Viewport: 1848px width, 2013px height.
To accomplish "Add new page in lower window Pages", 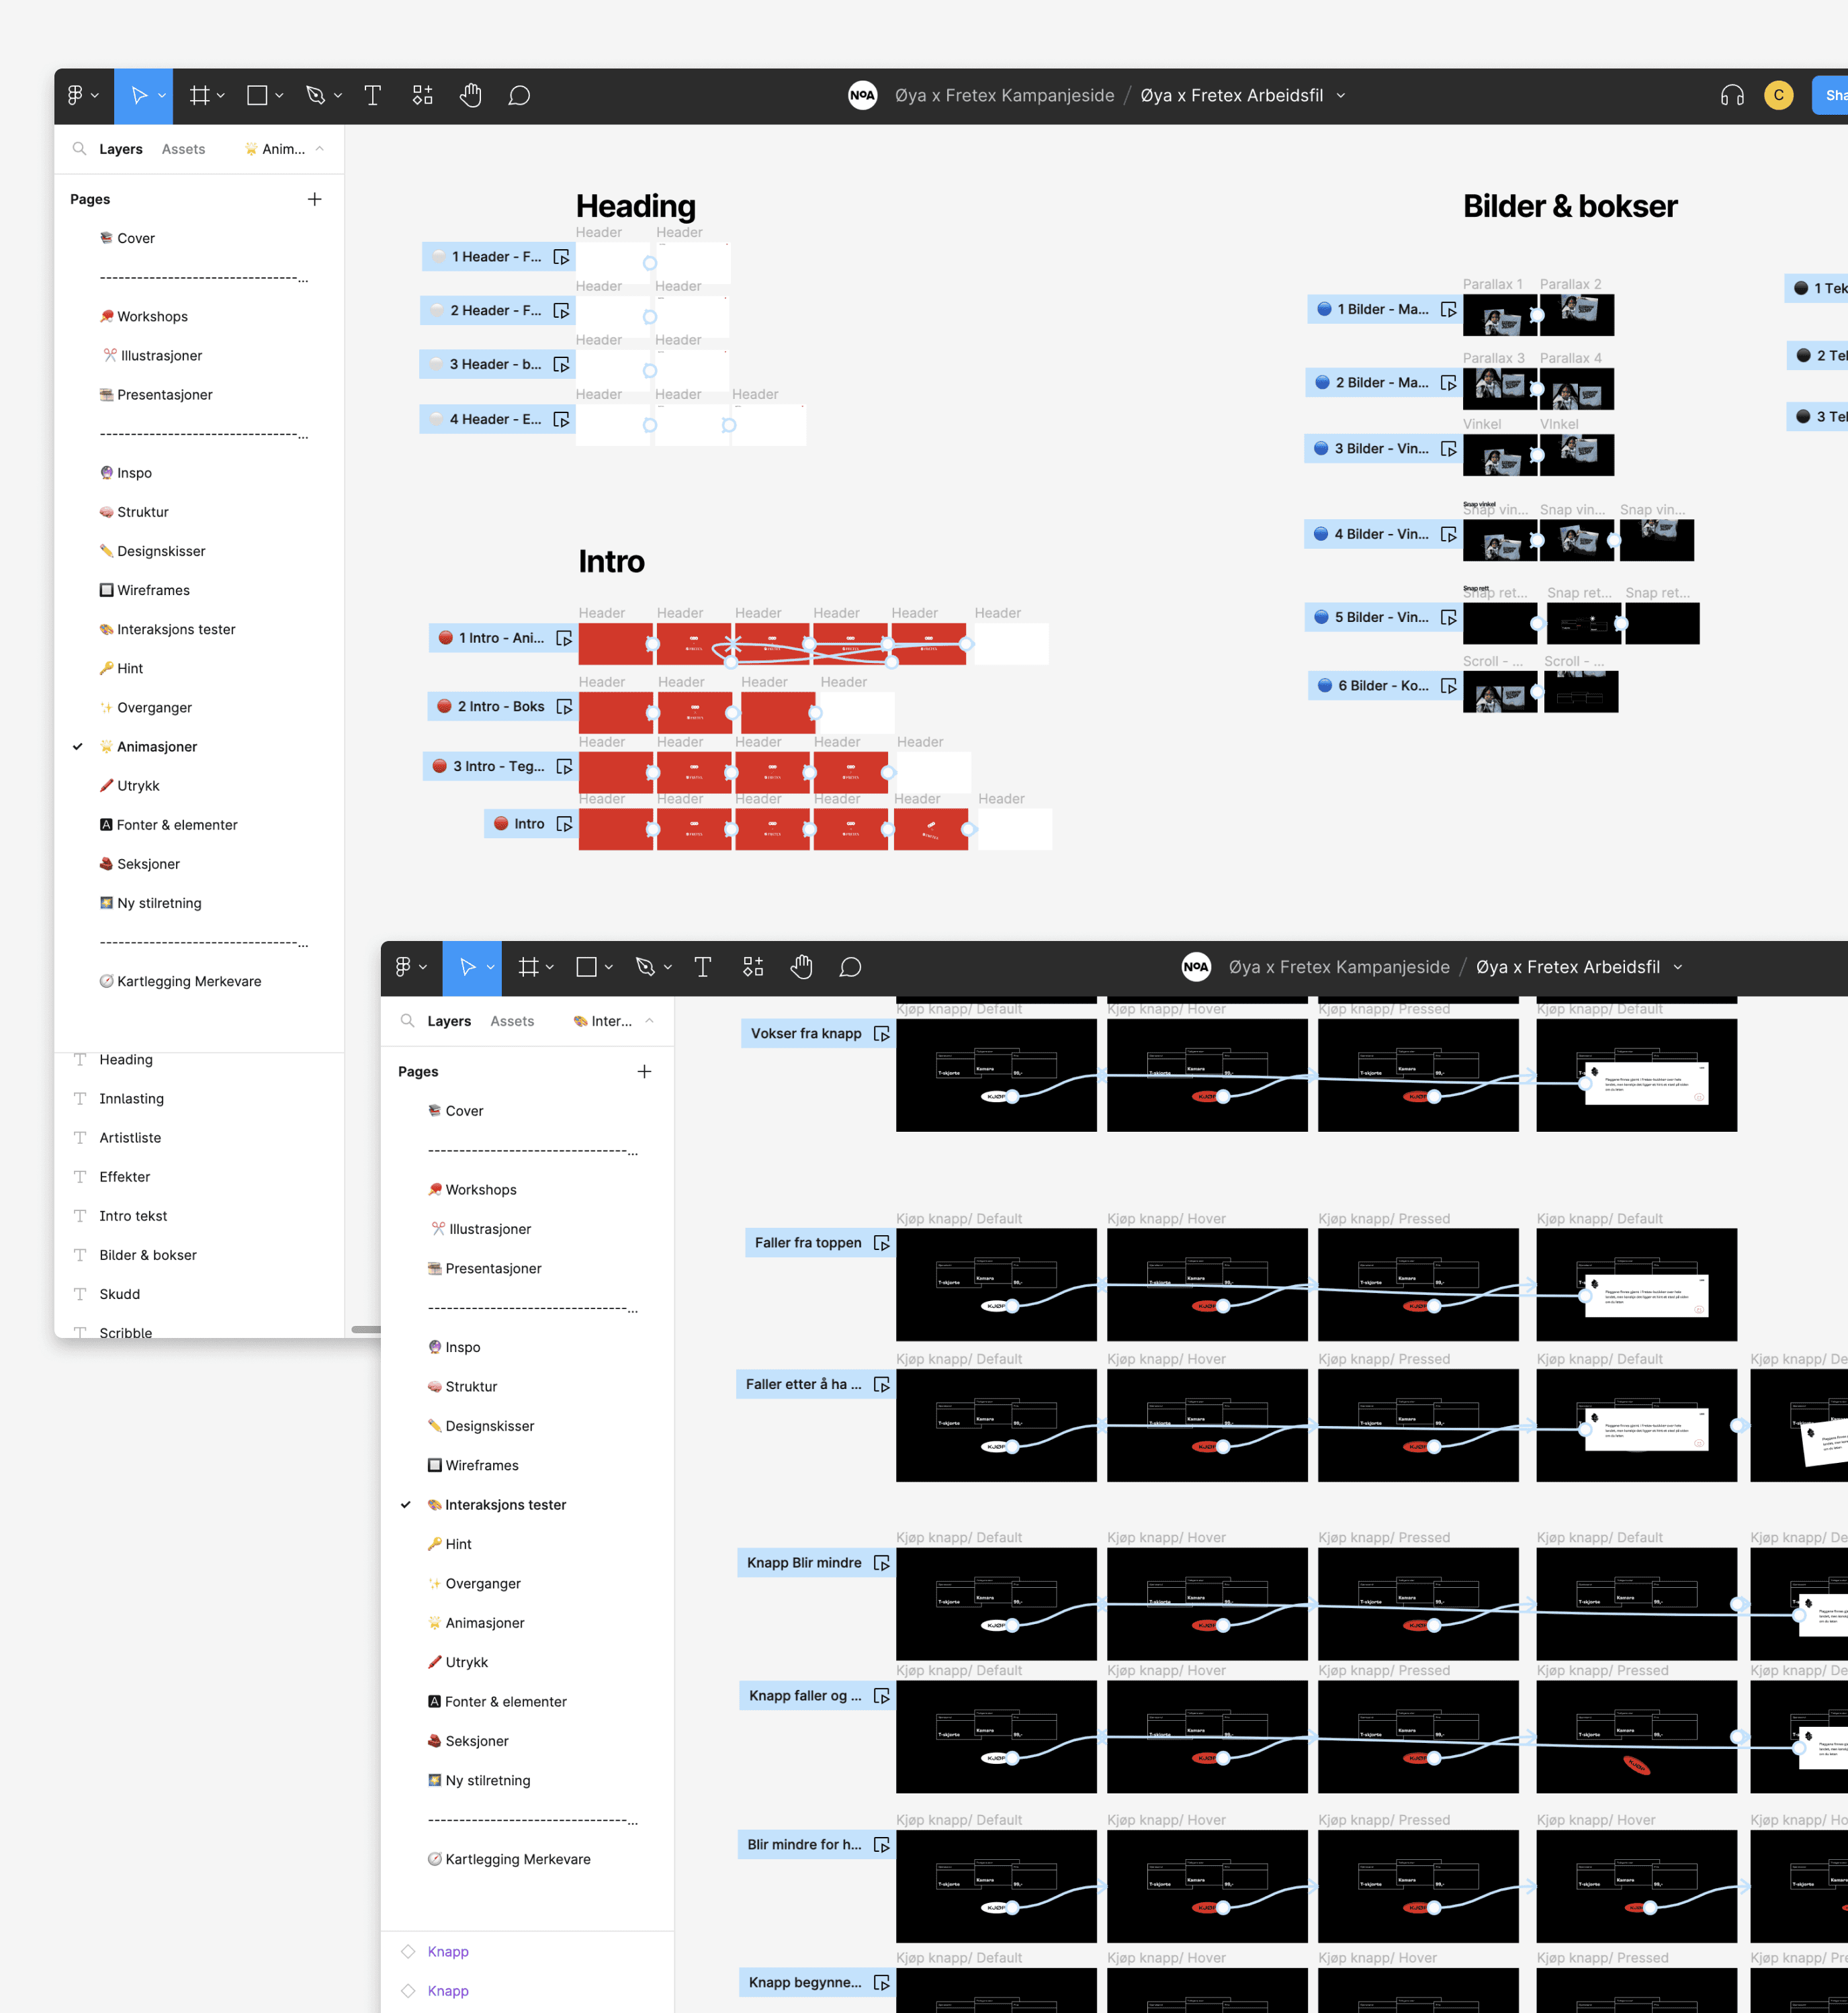I will (x=645, y=1072).
